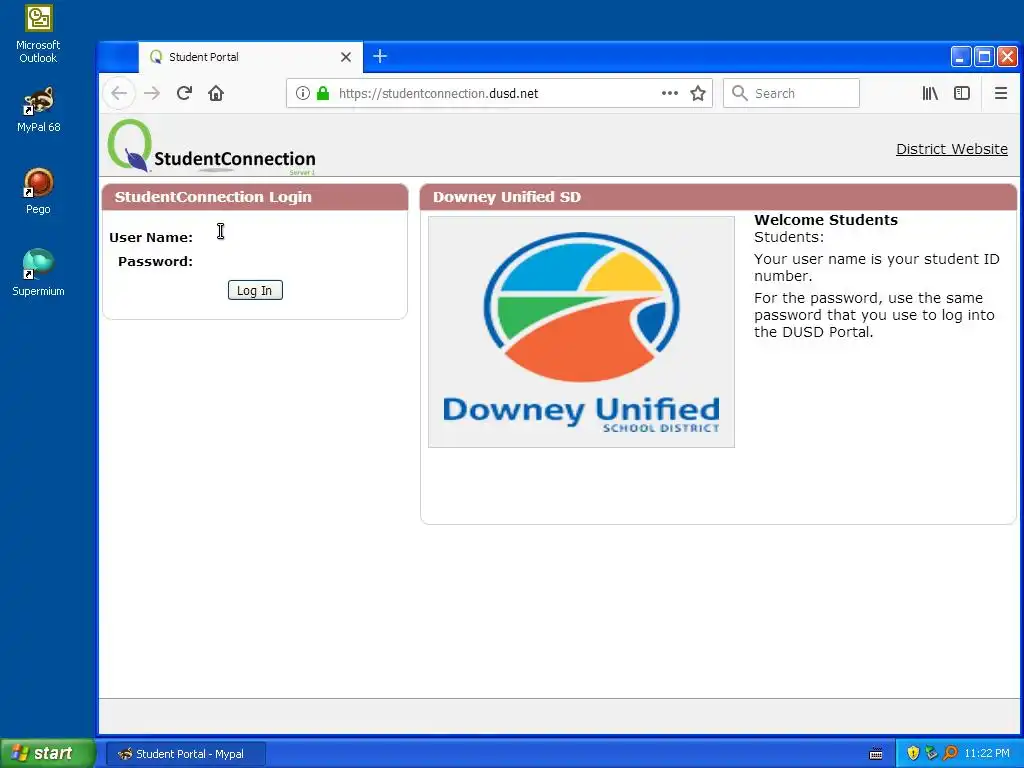Open the browser hamburger menu
Viewport: 1024px width, 768px height.
1000,93
